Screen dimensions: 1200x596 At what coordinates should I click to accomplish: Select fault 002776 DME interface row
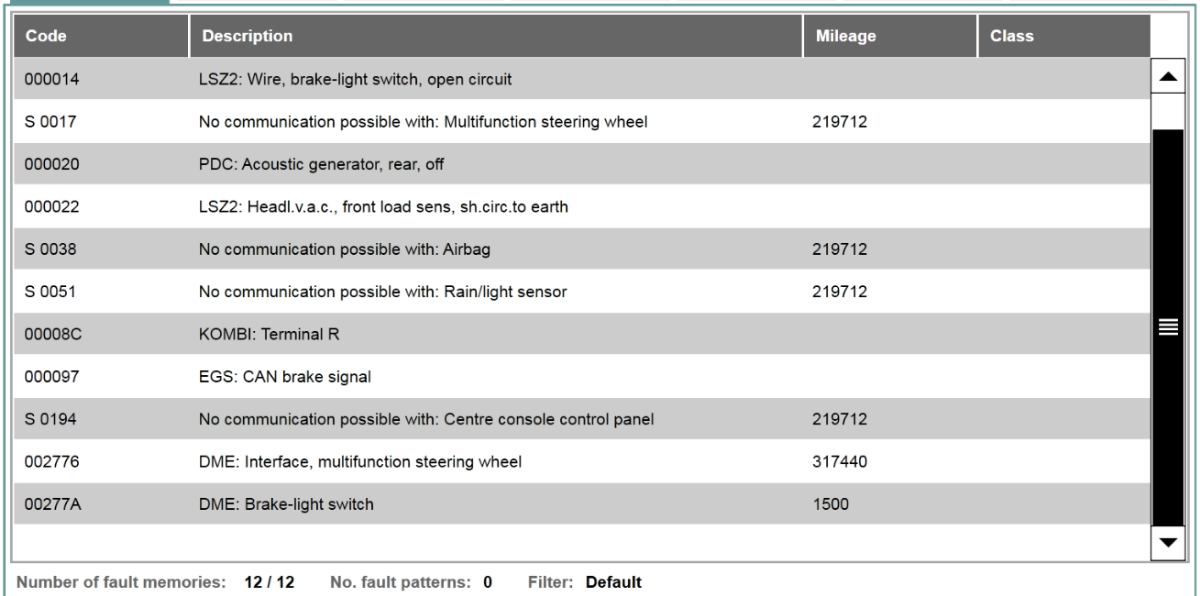coord(583,462)
